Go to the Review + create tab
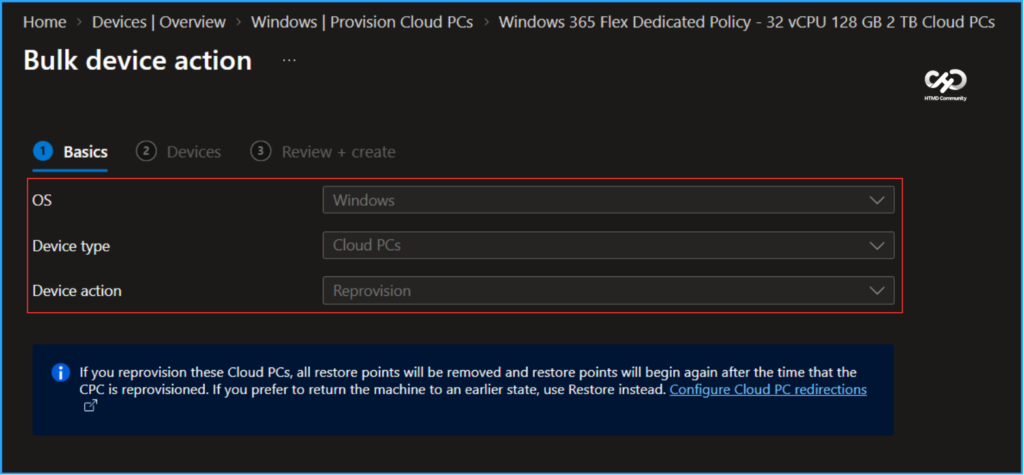 [x=323, y=152]
